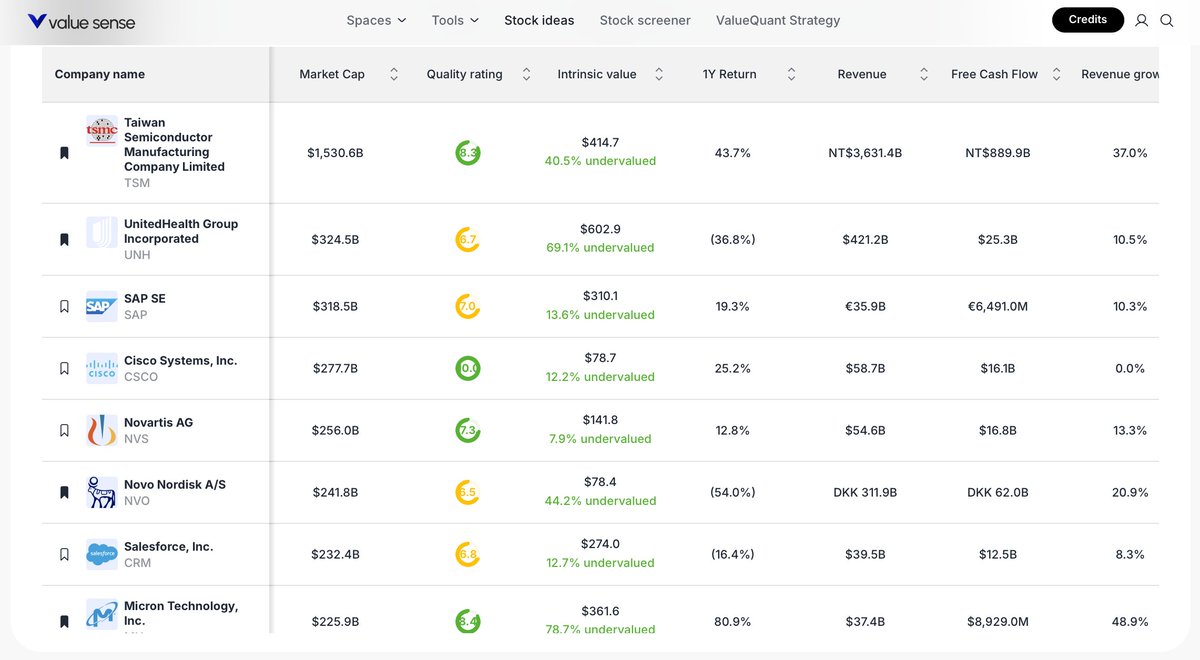Open UnitedHealth Group Incorporated link

coord(181,232)
